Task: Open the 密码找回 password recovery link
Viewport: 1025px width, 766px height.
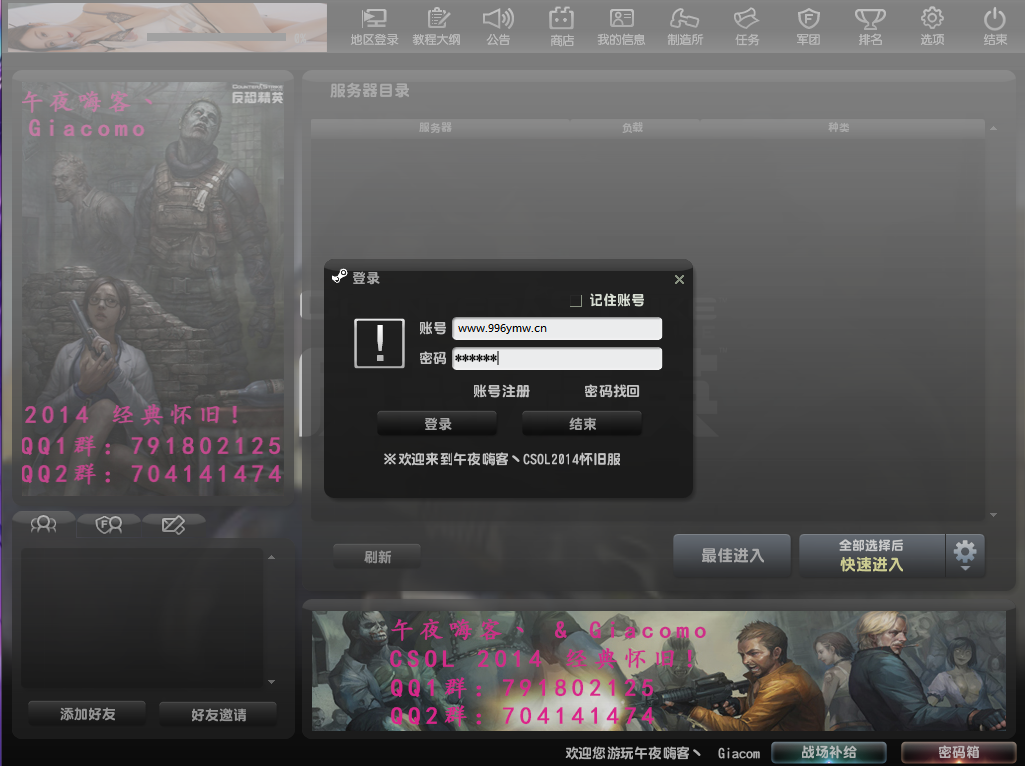Action: coord(612,391)
